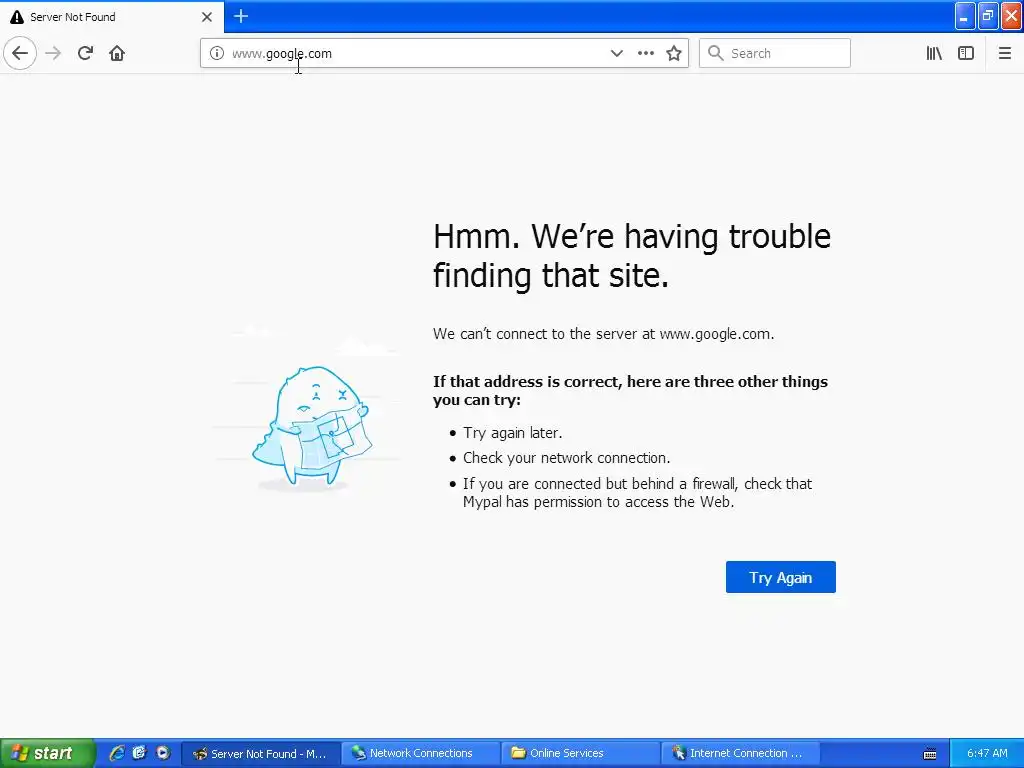
Task: Click the lost dinosaur illustration
Action: 312,428
